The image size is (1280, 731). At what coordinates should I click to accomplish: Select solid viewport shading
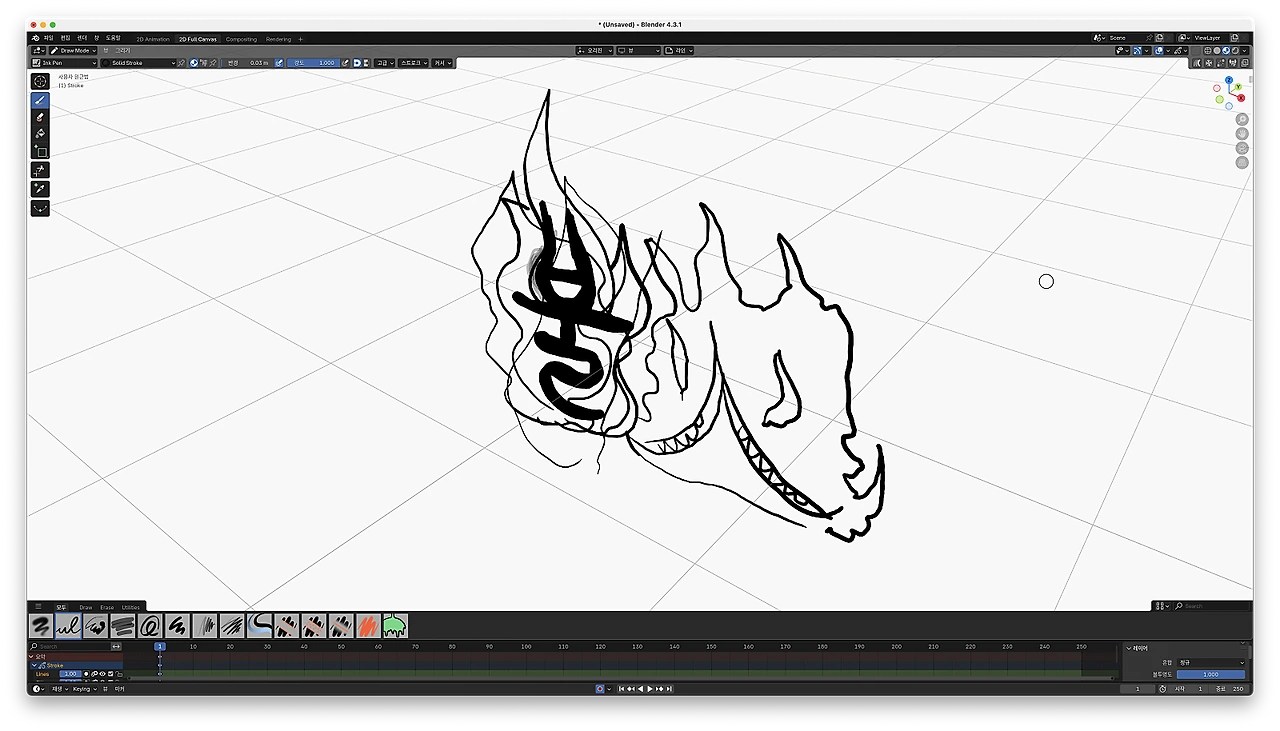click(1218, 50)
